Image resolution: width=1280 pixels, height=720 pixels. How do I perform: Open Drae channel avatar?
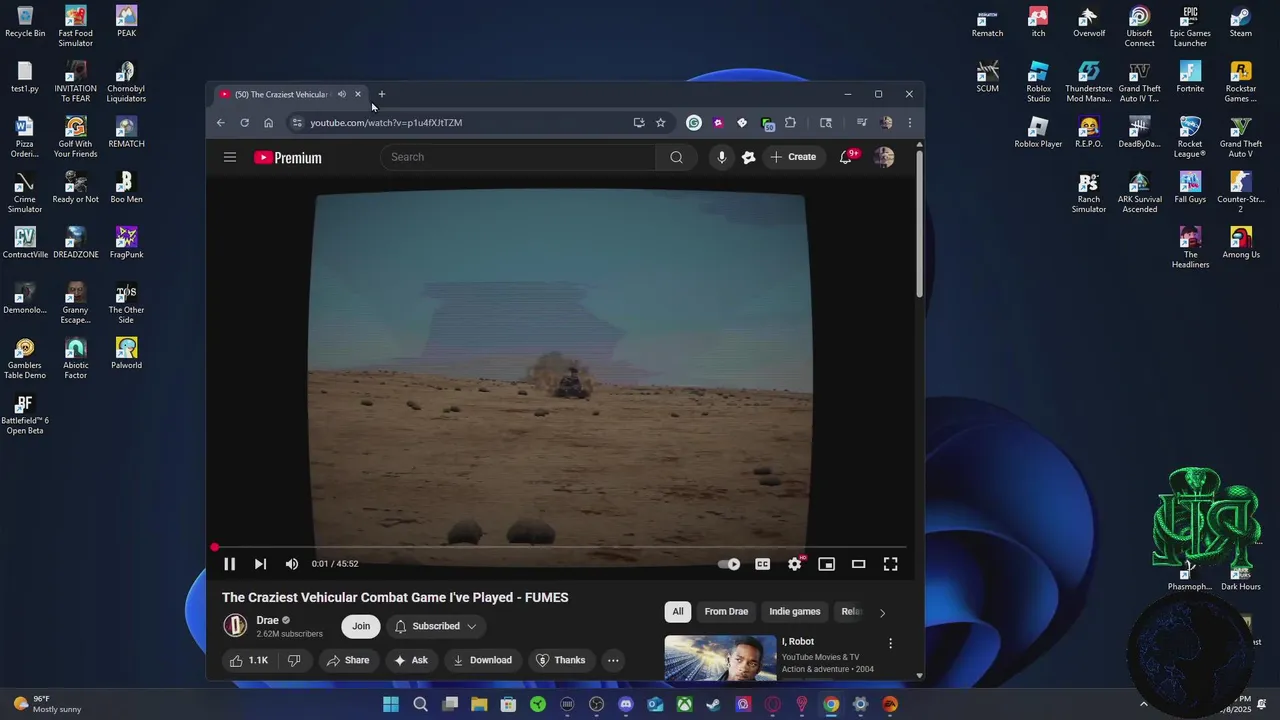tap(235, 626)
